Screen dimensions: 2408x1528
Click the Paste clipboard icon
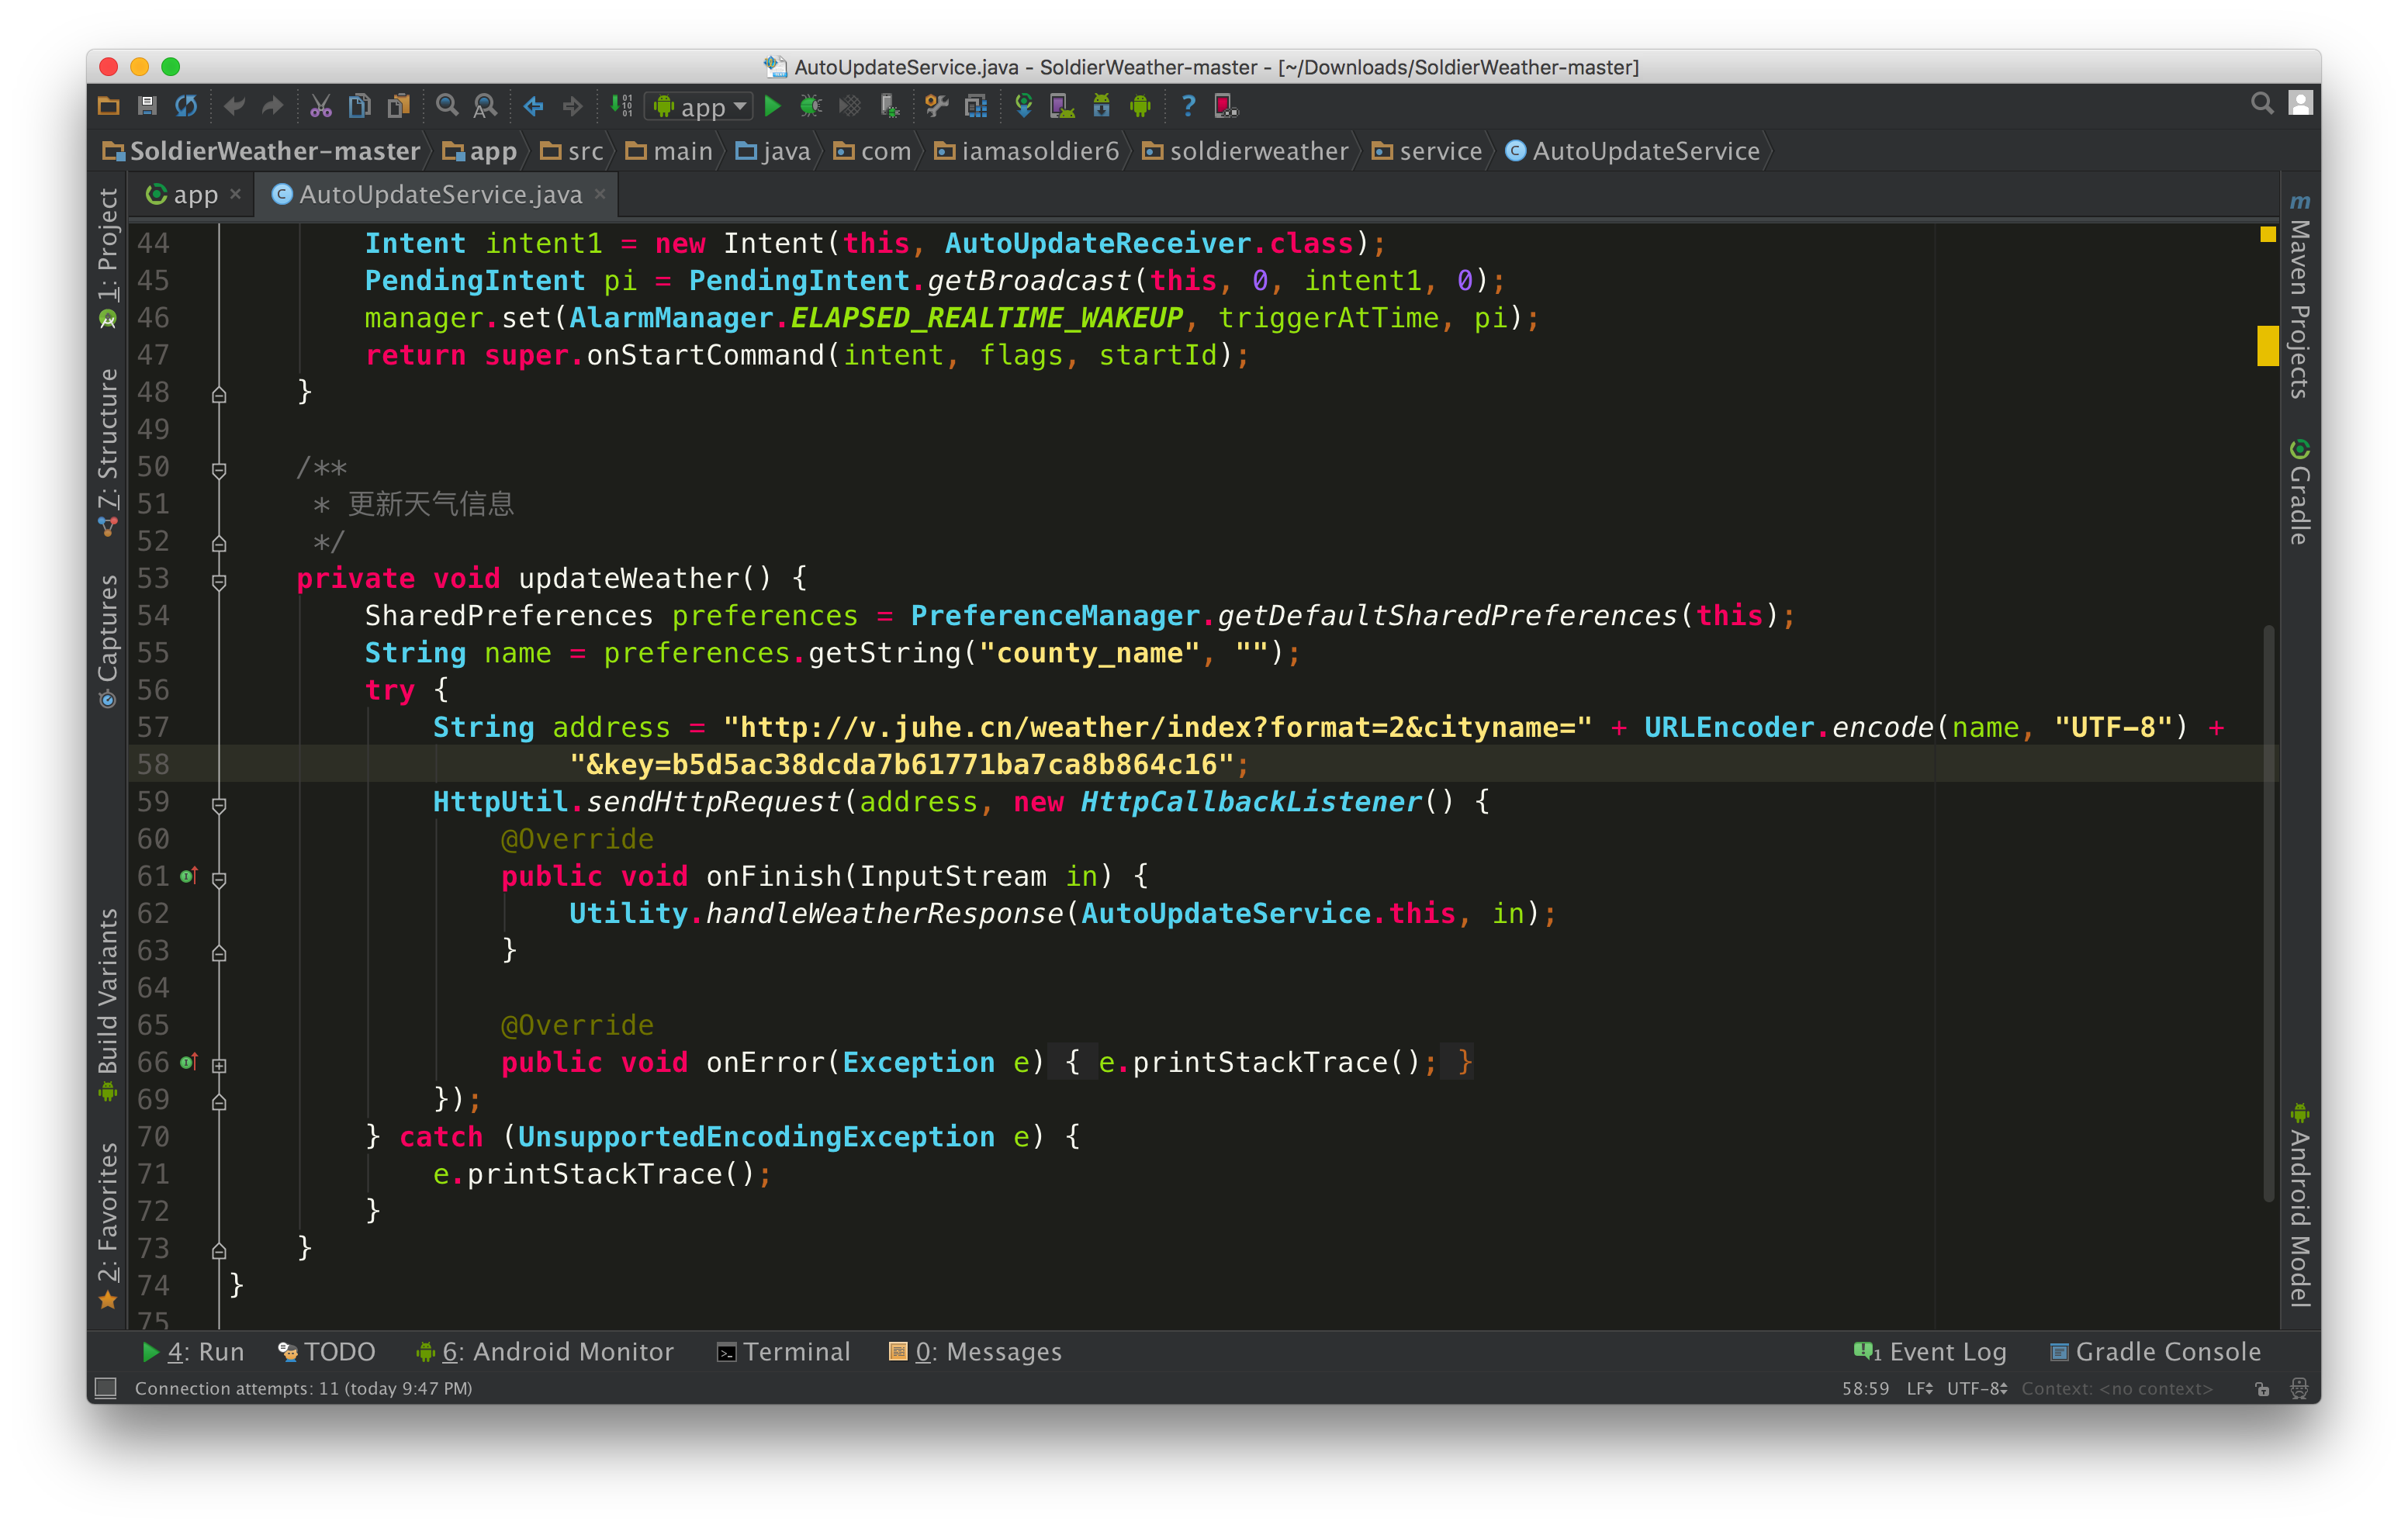point(399,106)
